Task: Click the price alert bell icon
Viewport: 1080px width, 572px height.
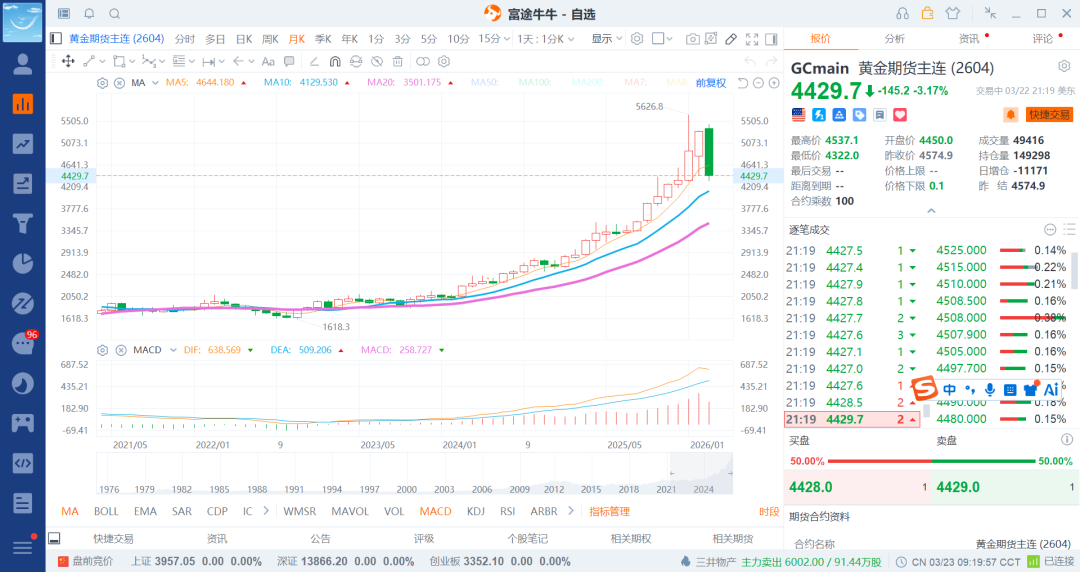Action: point(1011,115)
